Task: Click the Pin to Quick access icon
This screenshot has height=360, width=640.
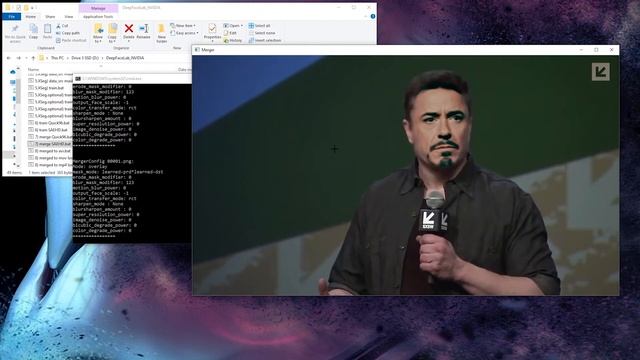Action: (x=15, y=29)
